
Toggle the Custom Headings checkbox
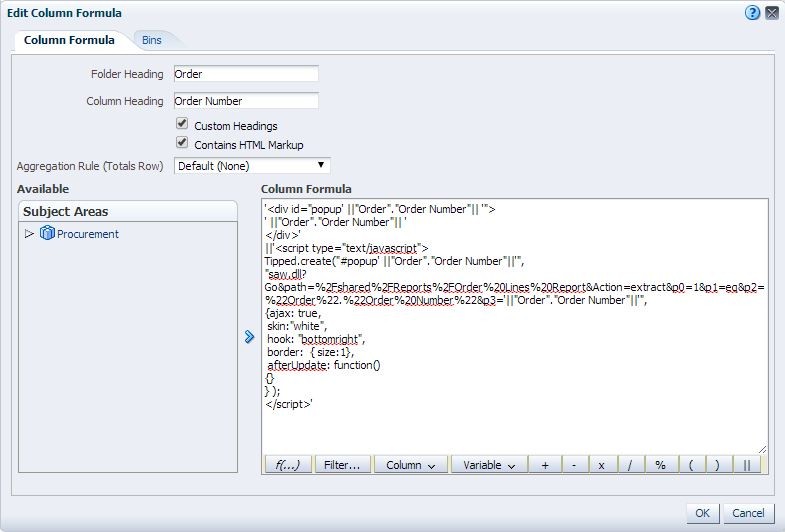[x=182, y=123]
